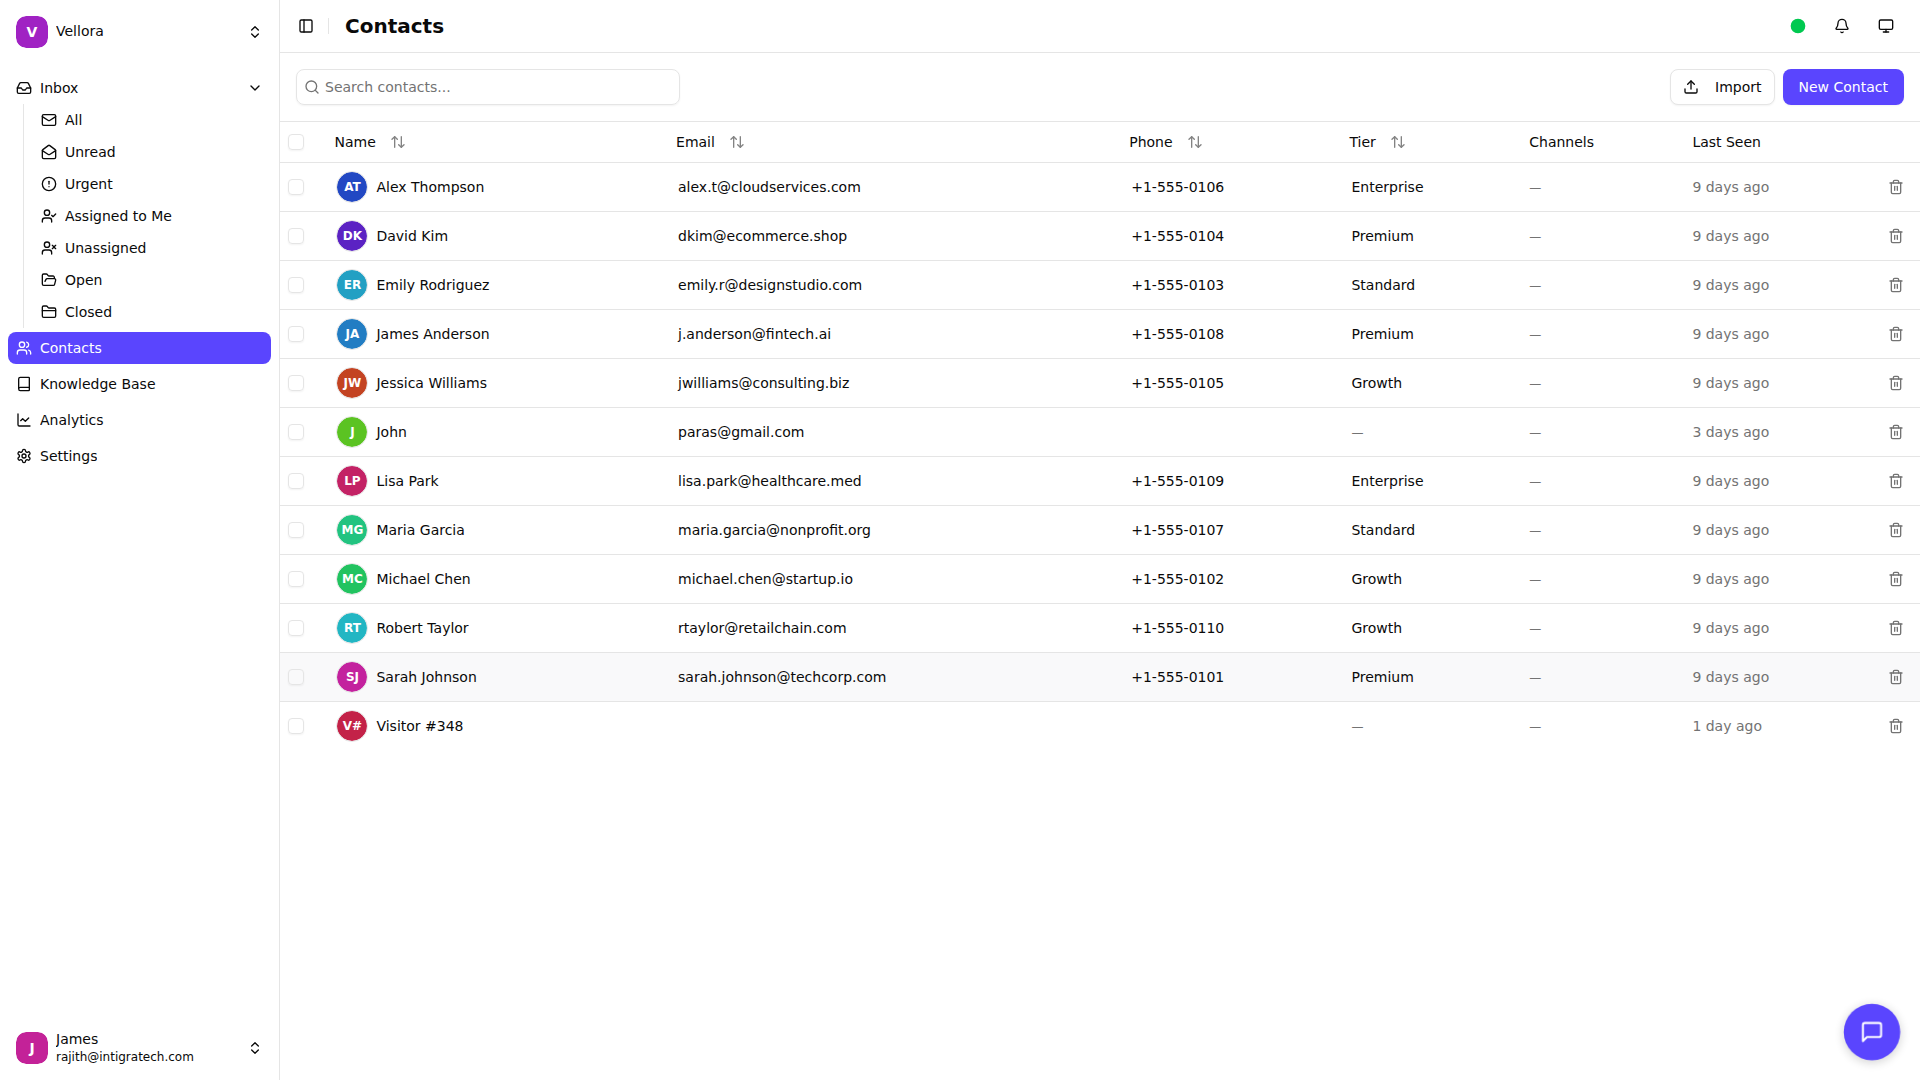The image size is (1920, 1080).
Task: Delete James Anderson via trash icon
Action: coord(1896,334)
